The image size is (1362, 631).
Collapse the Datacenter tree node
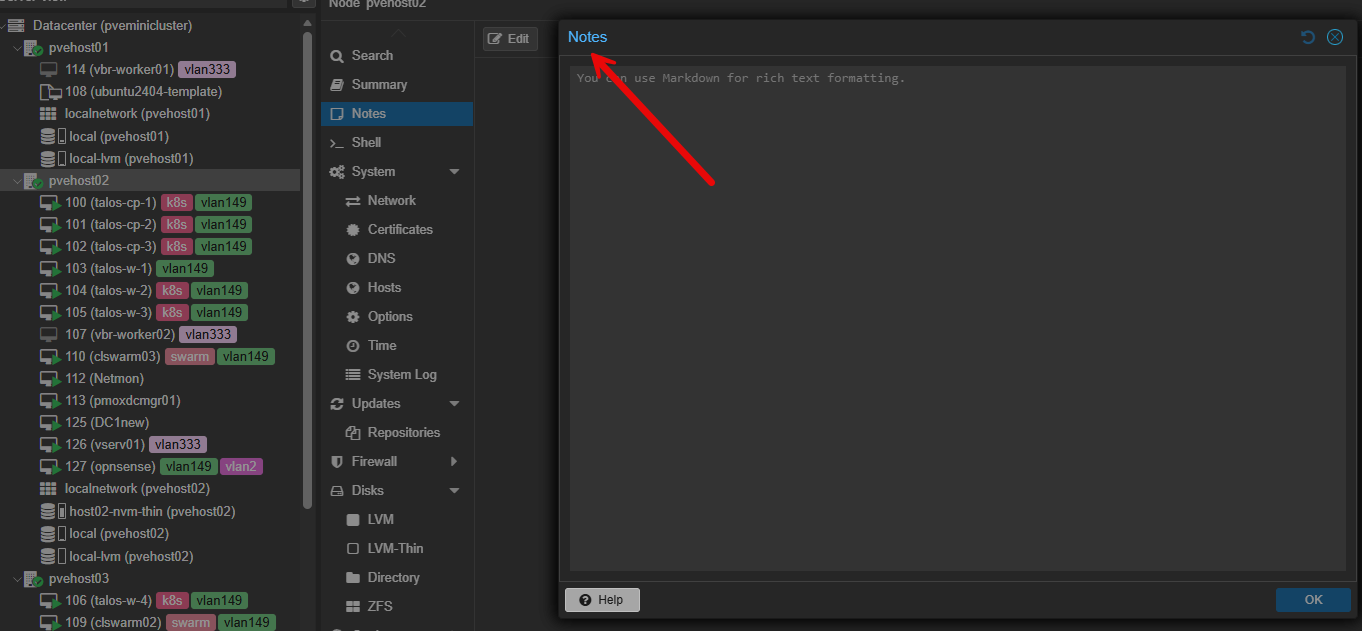coord(3,25)
